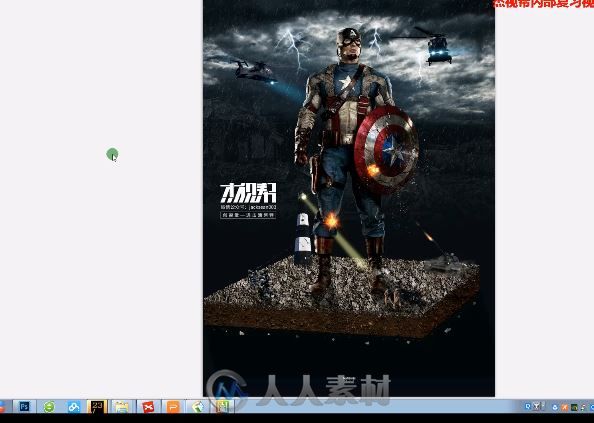Click the white wolf-head tray icon
Screen dimensions: 594x423
(x=537, y=406)
